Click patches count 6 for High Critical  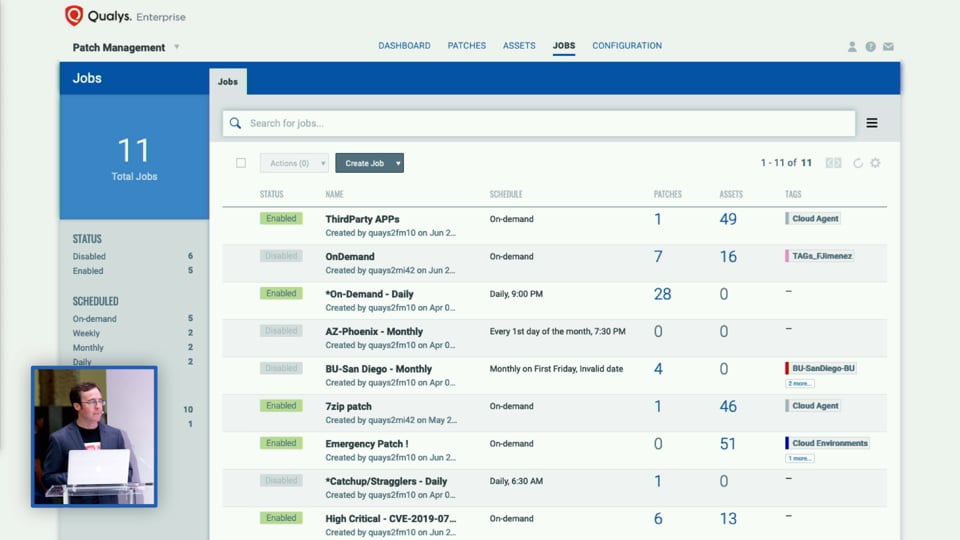[x=658, y=519]
